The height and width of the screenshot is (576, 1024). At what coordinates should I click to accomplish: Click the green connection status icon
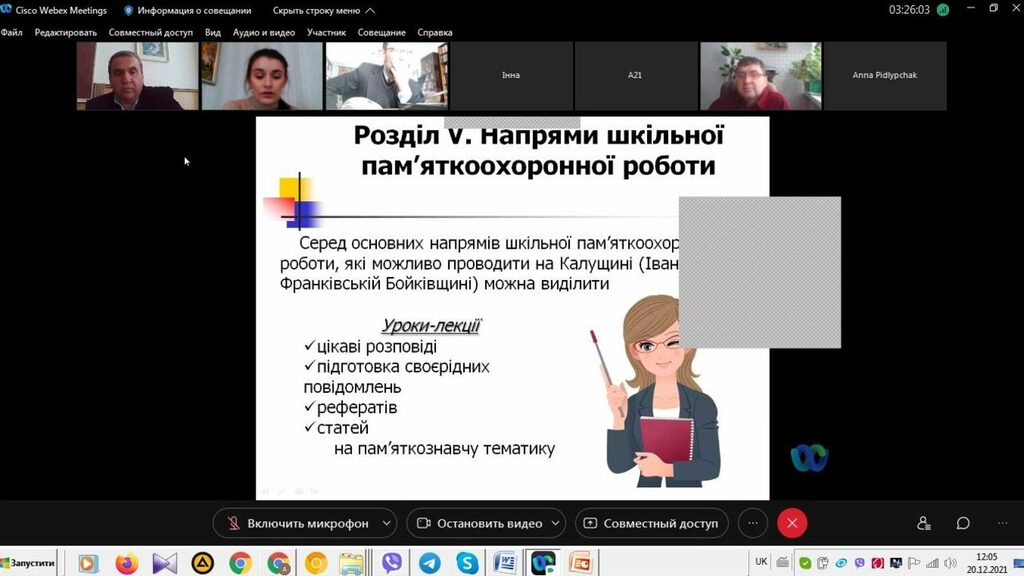coord(942,10)
